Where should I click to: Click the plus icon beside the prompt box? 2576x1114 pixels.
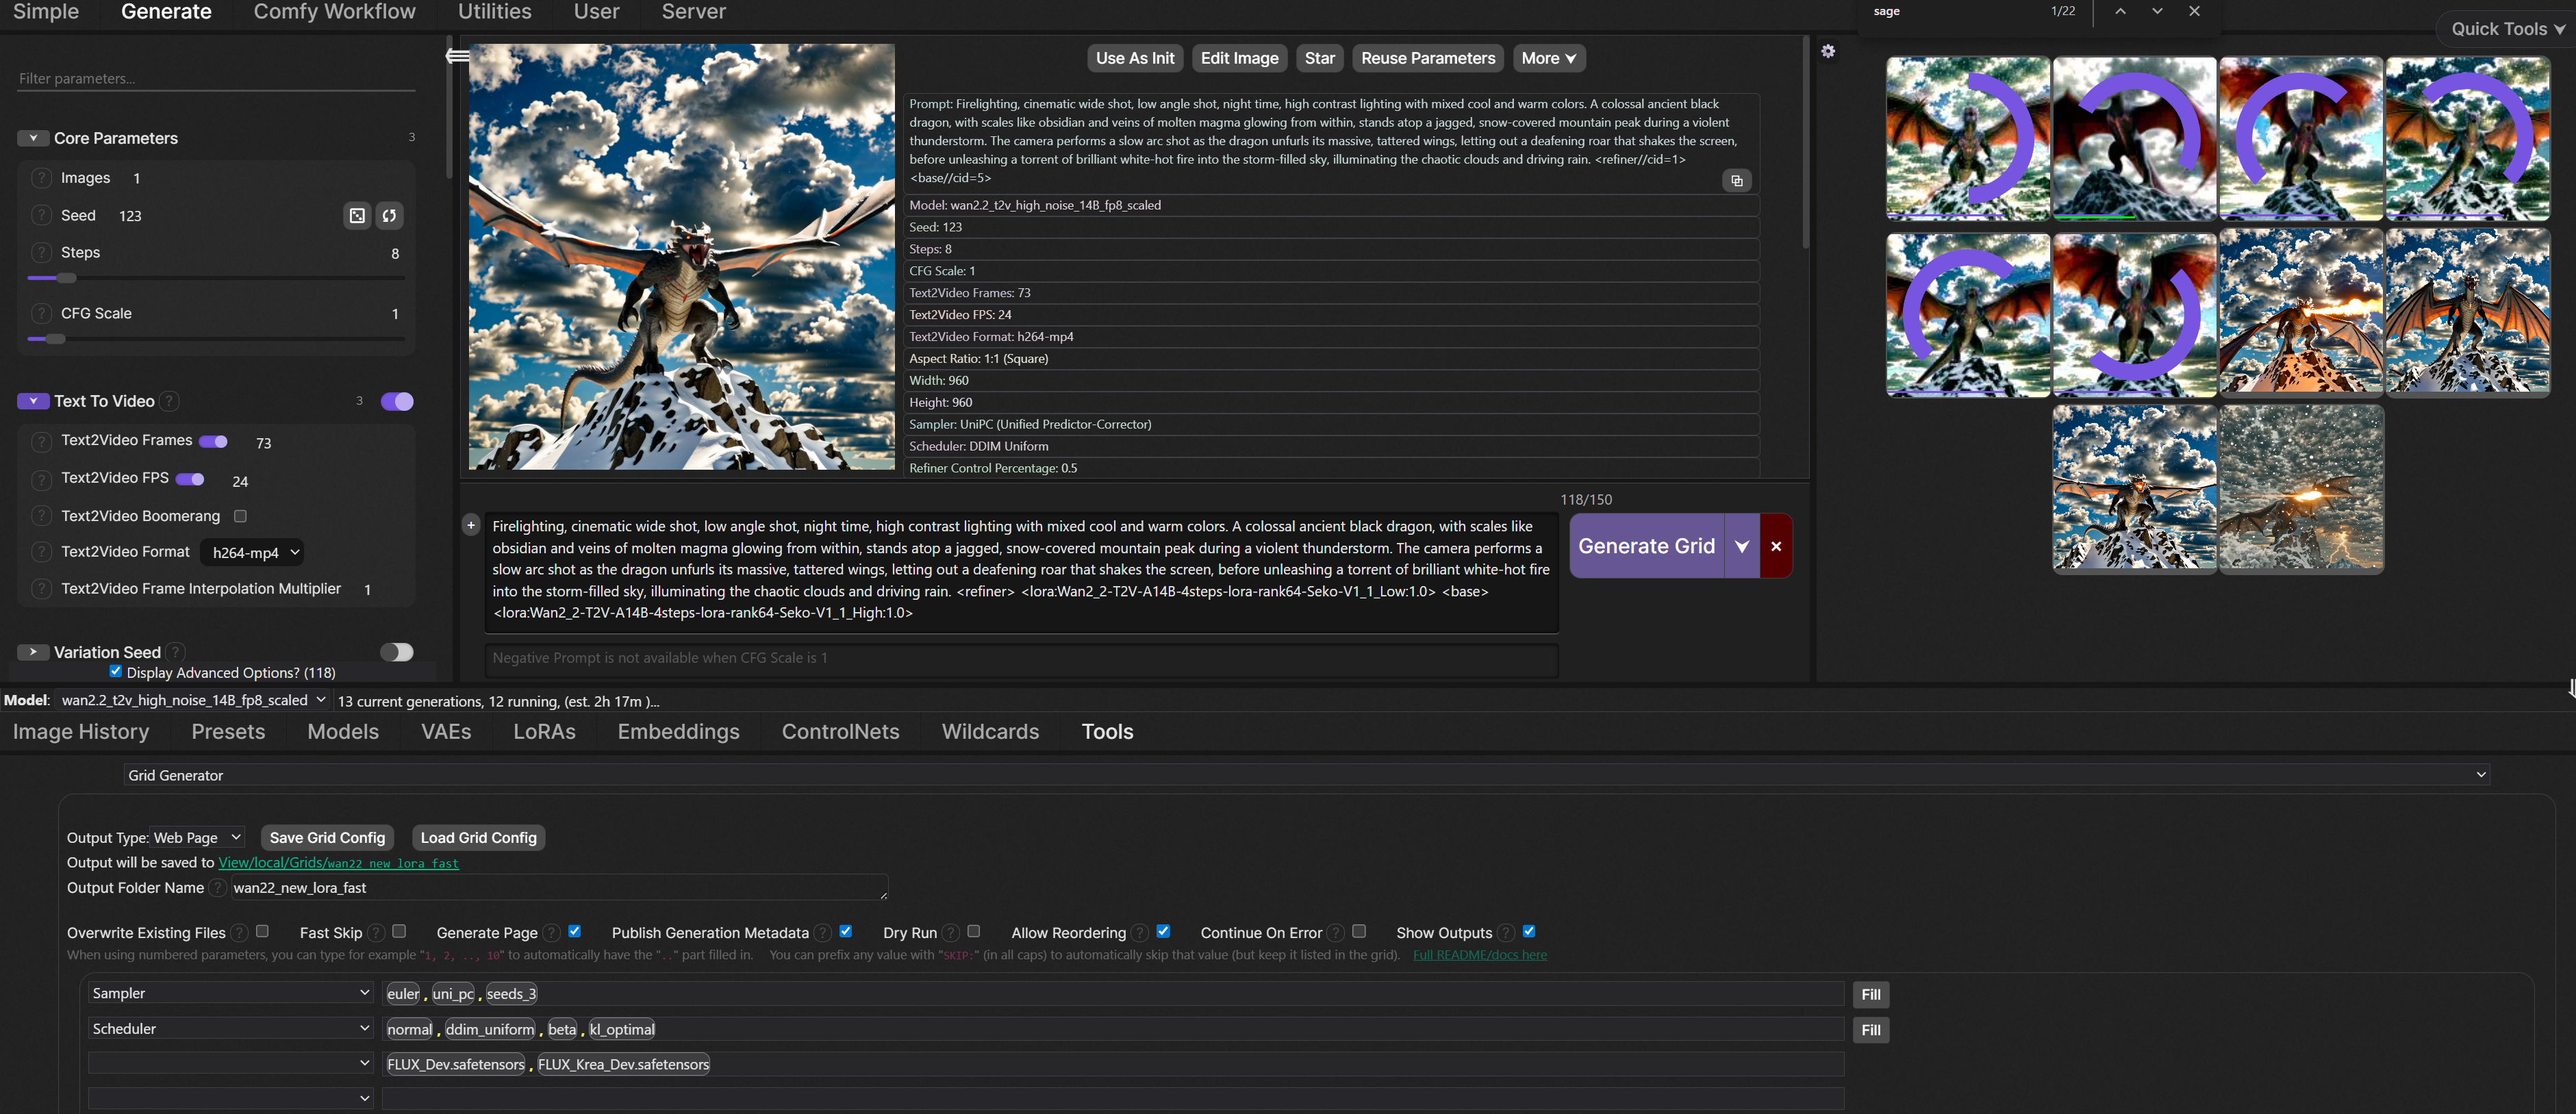pos(471,525)
